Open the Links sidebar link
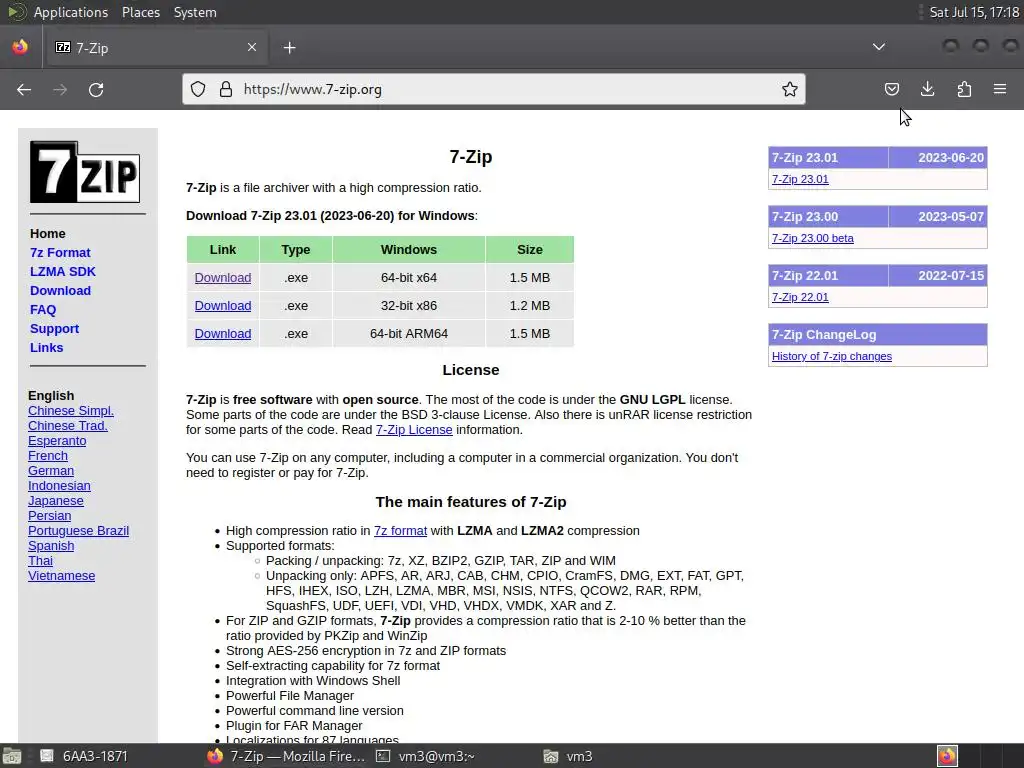The width and height of the screenshot is (1024, 768). tap(46, 347)
